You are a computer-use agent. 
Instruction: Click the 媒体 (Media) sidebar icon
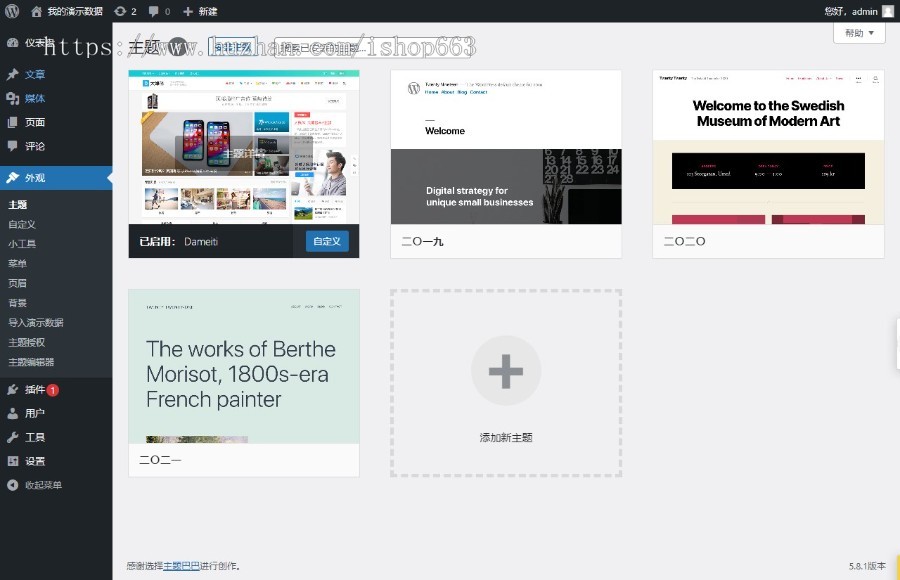click(x=12, y=98)
